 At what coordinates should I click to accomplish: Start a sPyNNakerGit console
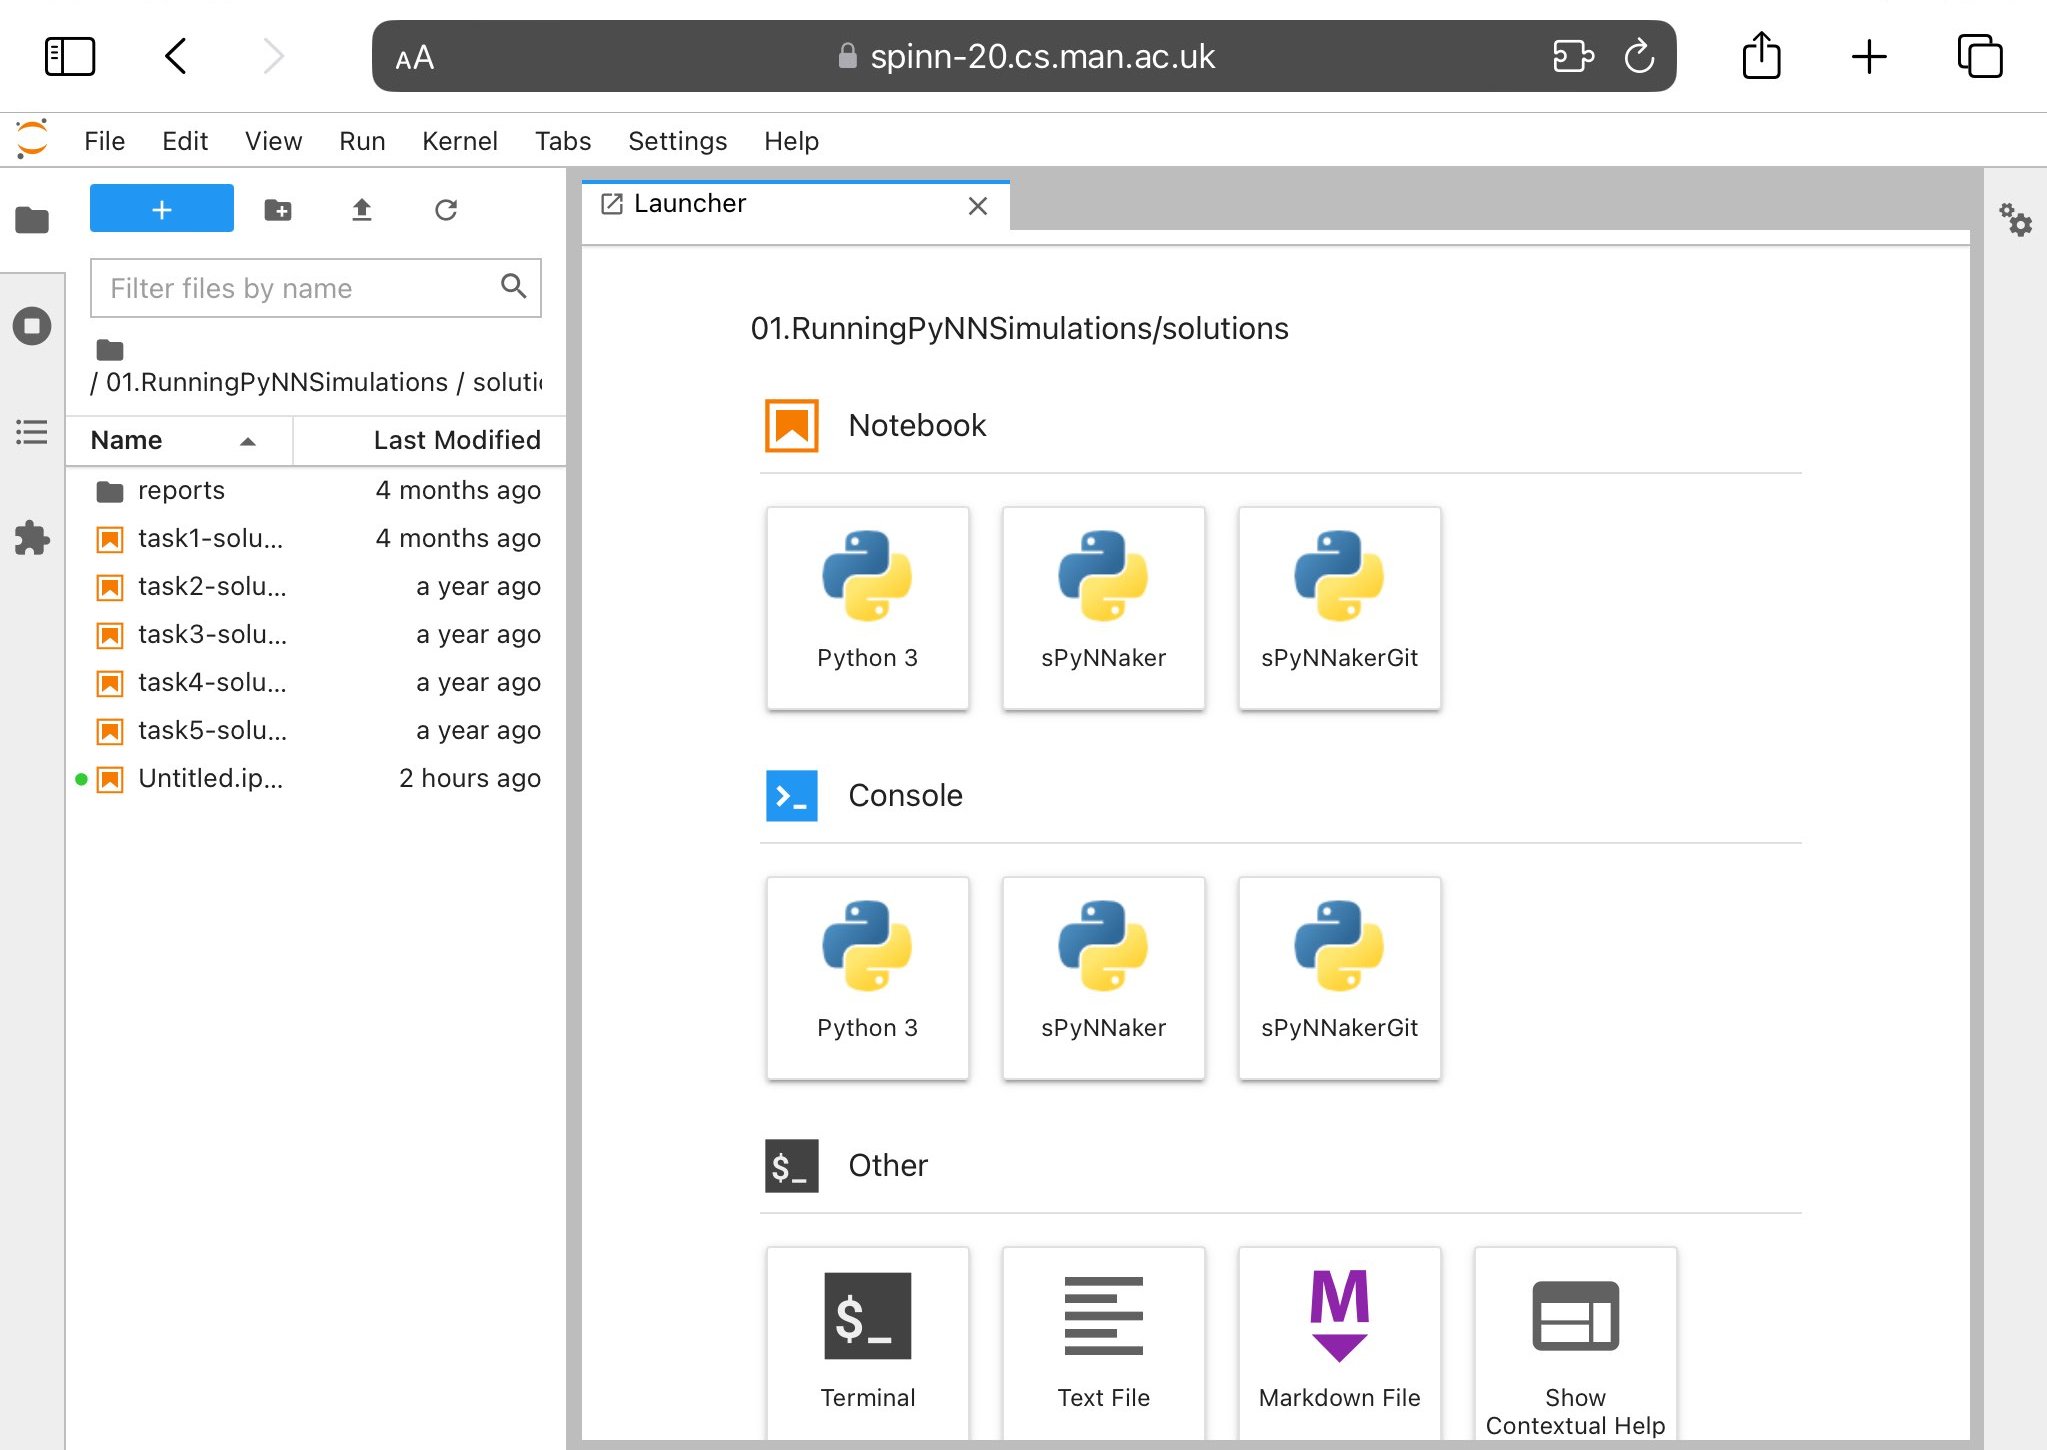(1339, 978)
